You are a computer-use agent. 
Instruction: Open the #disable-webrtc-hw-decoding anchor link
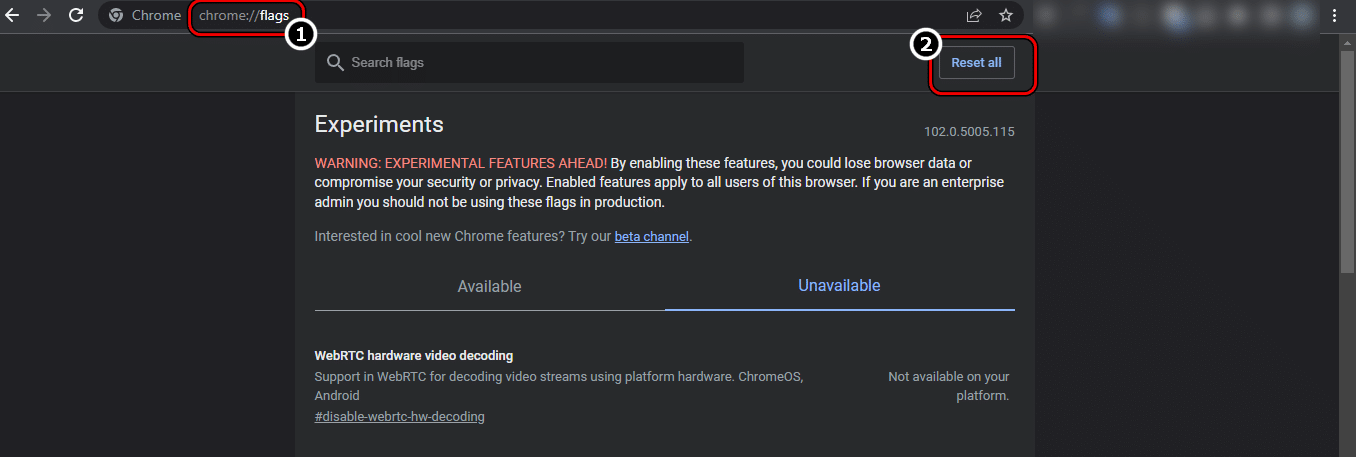[399, 416]
